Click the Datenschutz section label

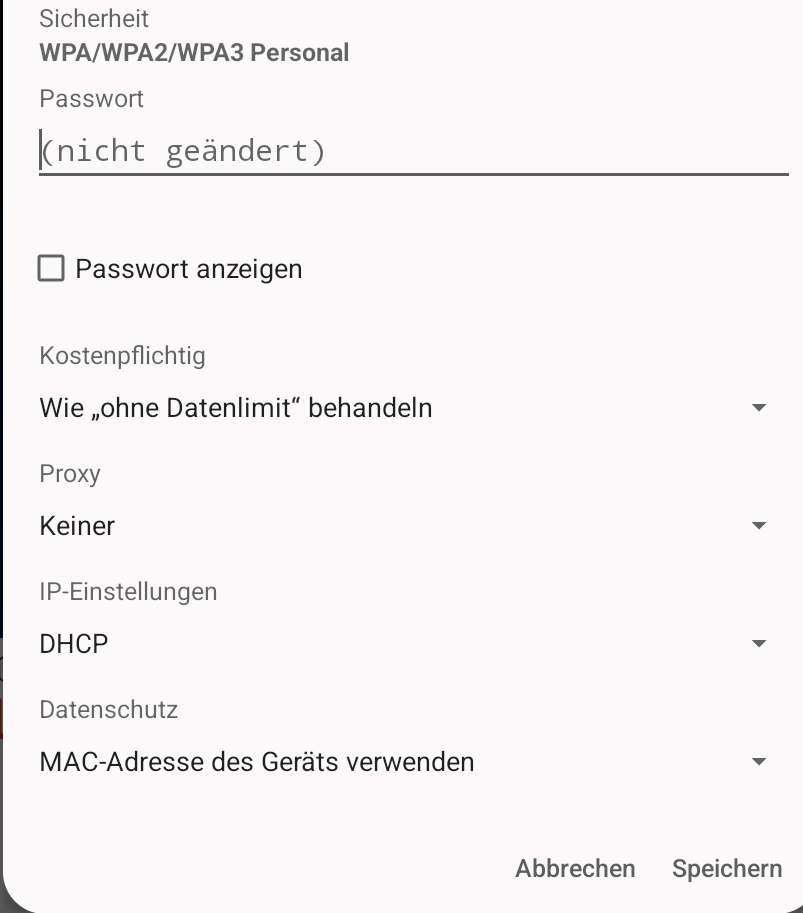pos(108,709)
